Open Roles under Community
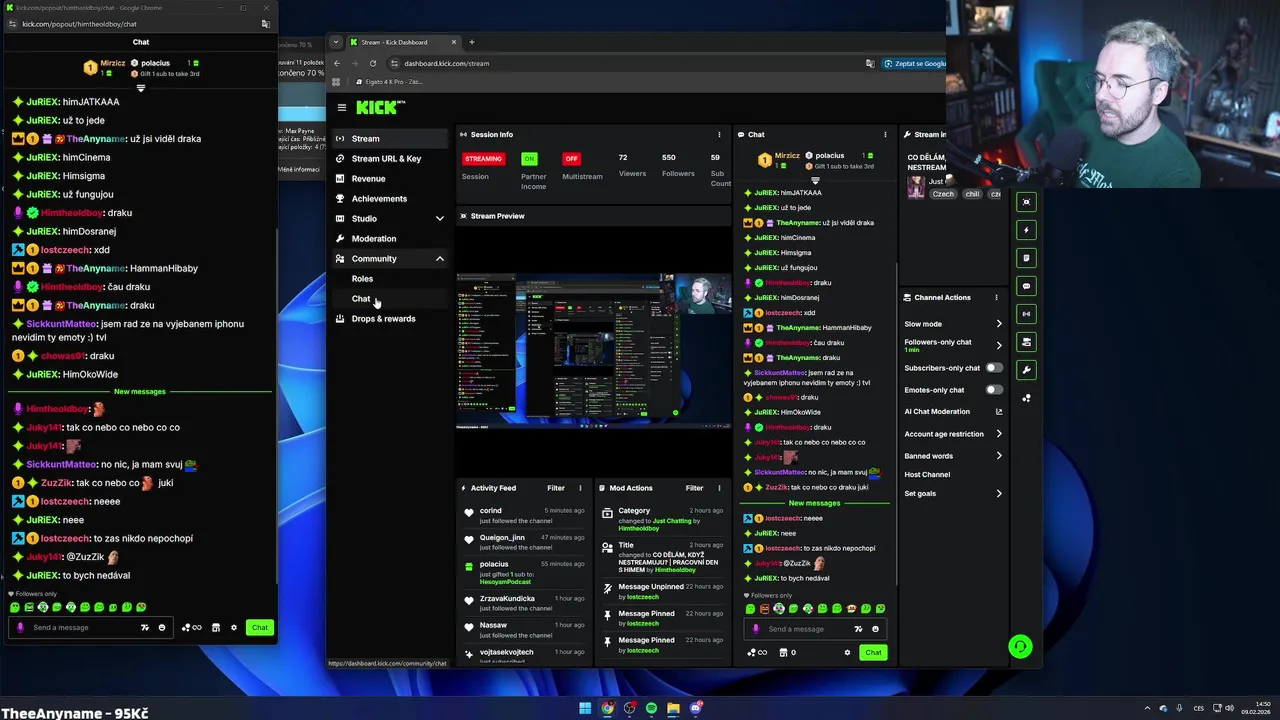The height and width of the screenshot is (720, 1280). [x=362, y=279]
